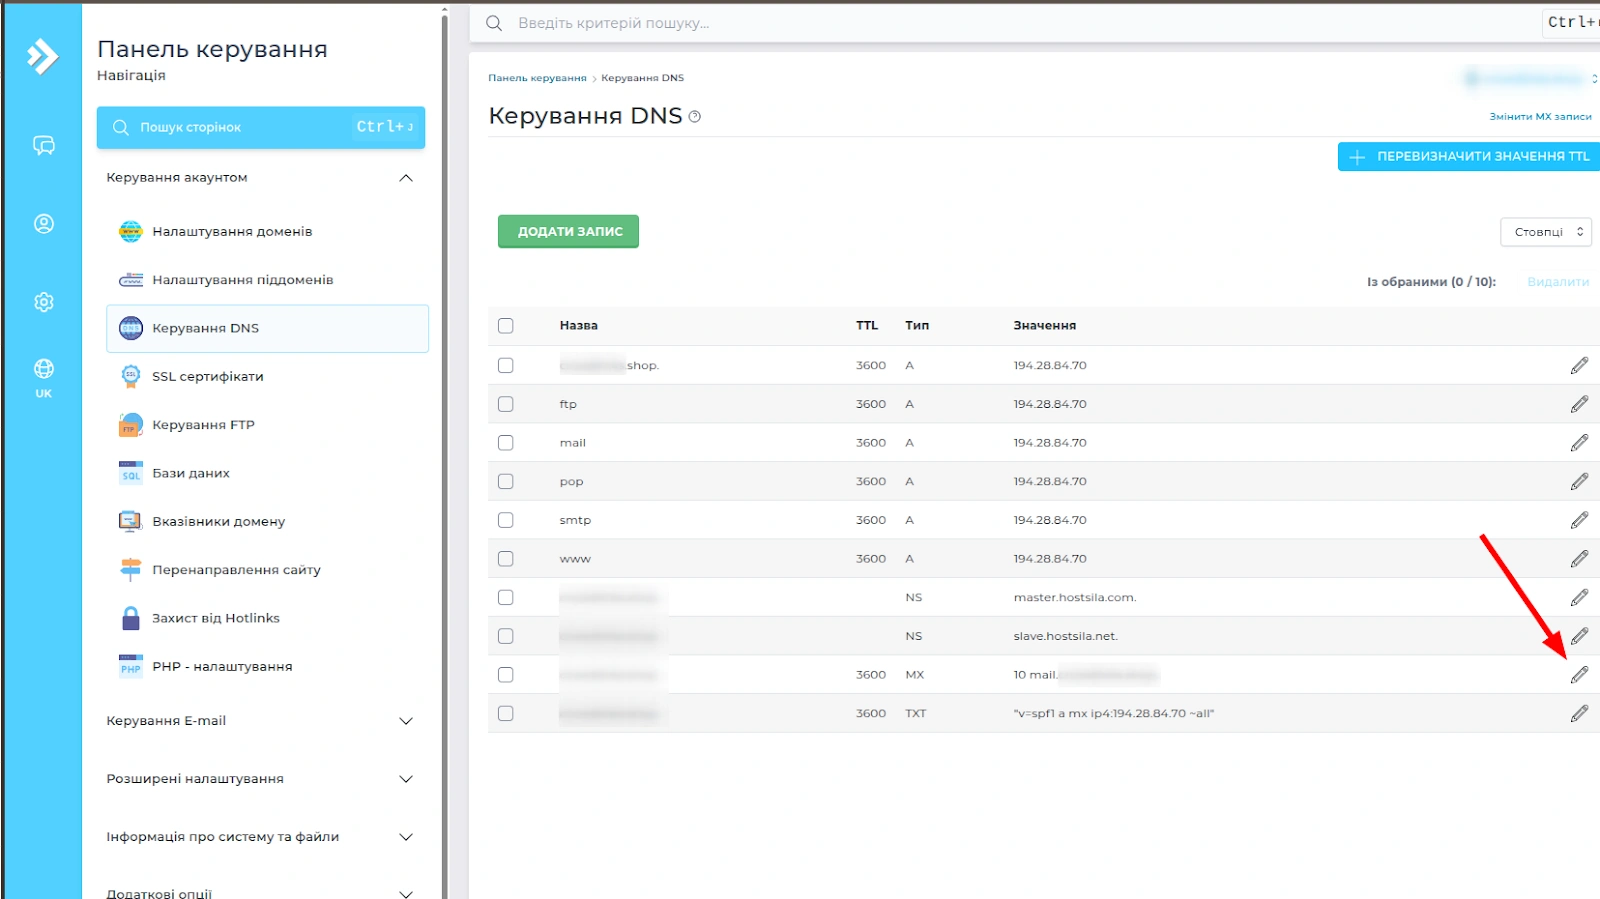Click the search magnifier in top bar

(494, 23)
